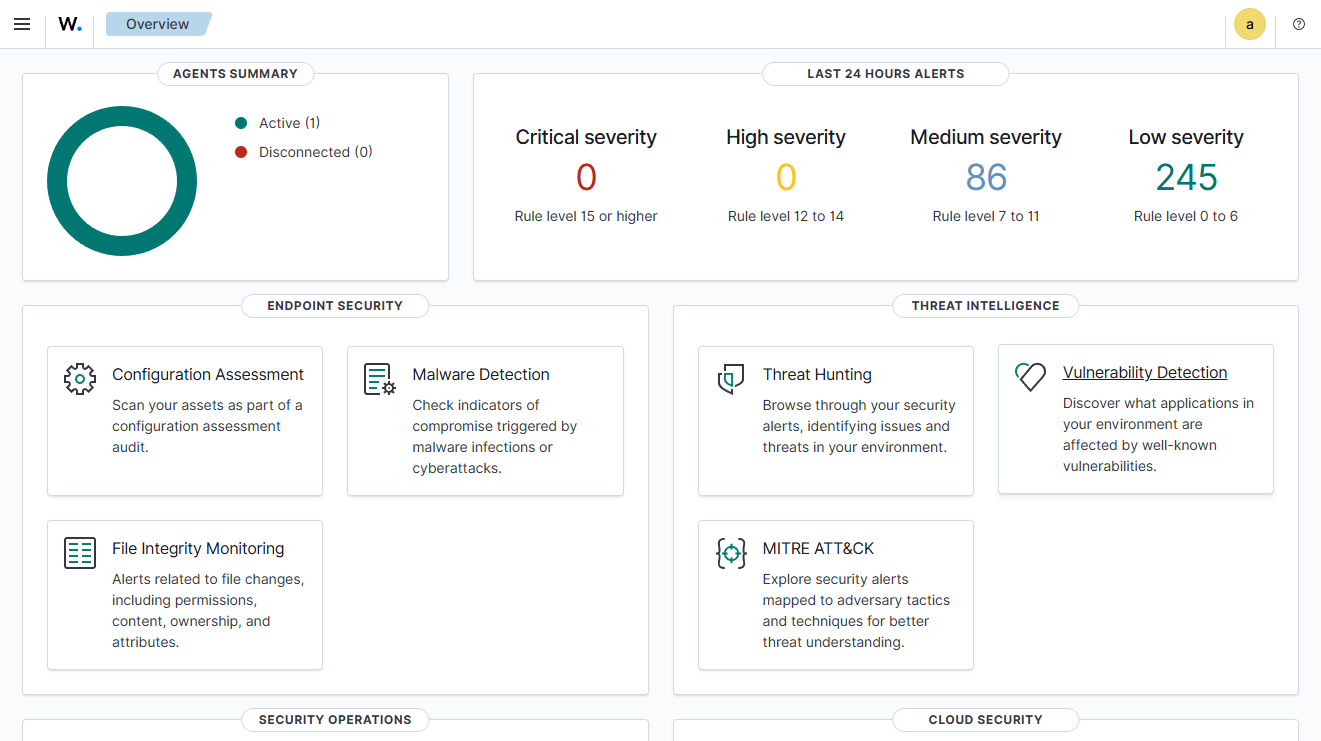
Task: Click the 'AGENTS SUMMARY' panel title
Action: [x=235, y=74]
